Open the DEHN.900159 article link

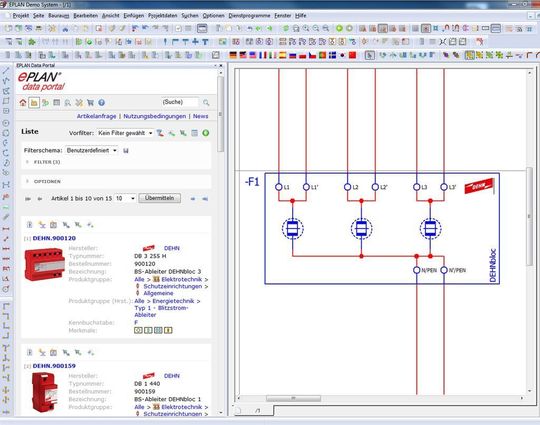click(x=54, y=366)
